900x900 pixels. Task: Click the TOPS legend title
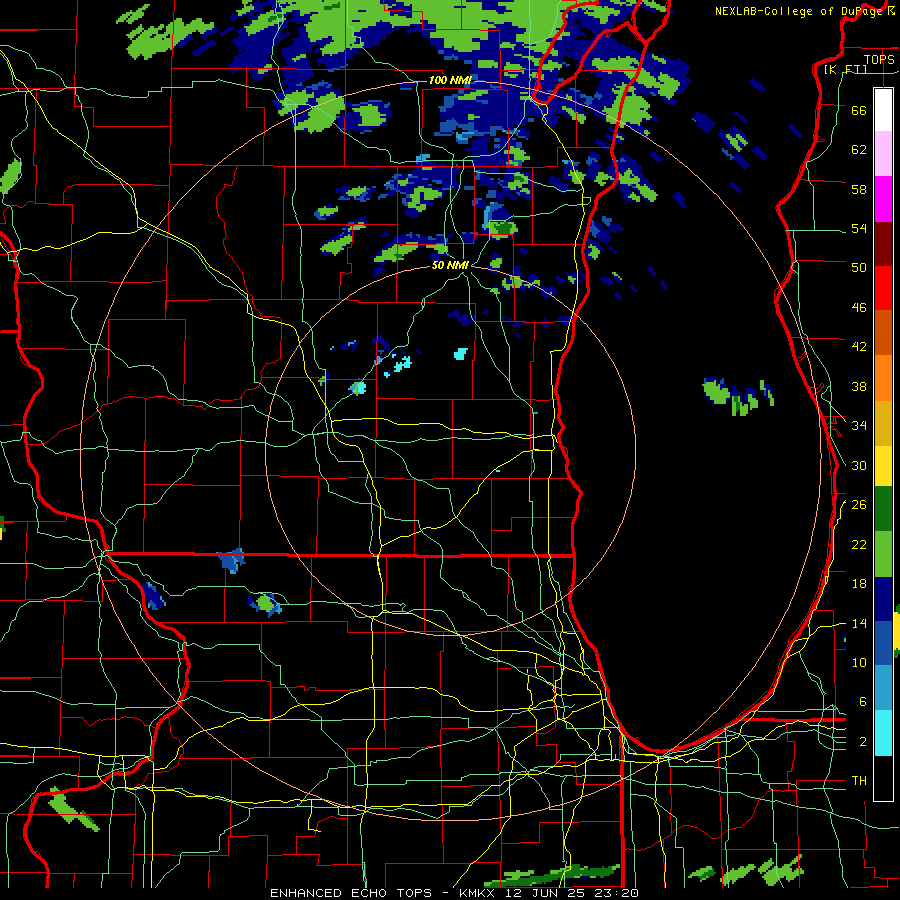pos(879,60)
